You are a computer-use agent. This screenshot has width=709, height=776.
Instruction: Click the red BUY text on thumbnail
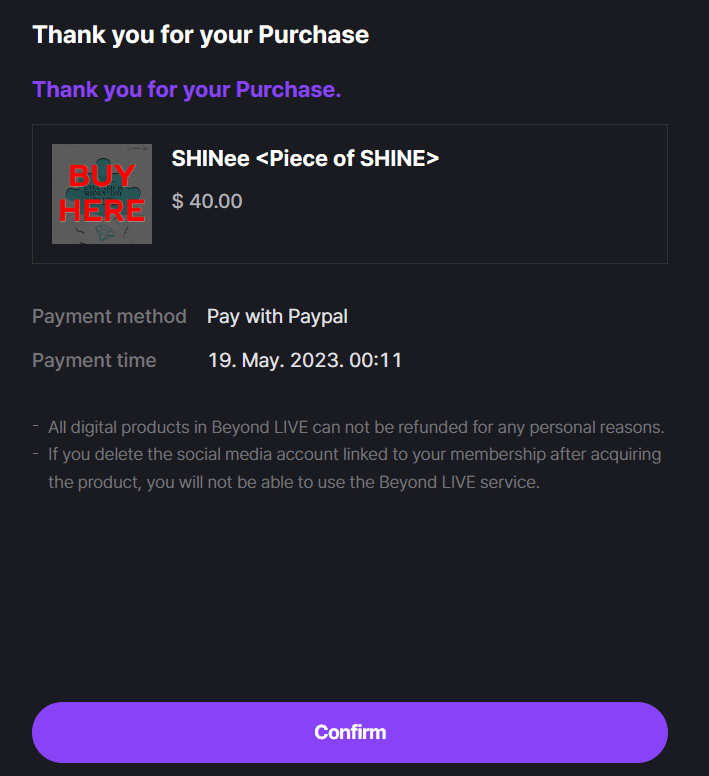coord(102,177)
